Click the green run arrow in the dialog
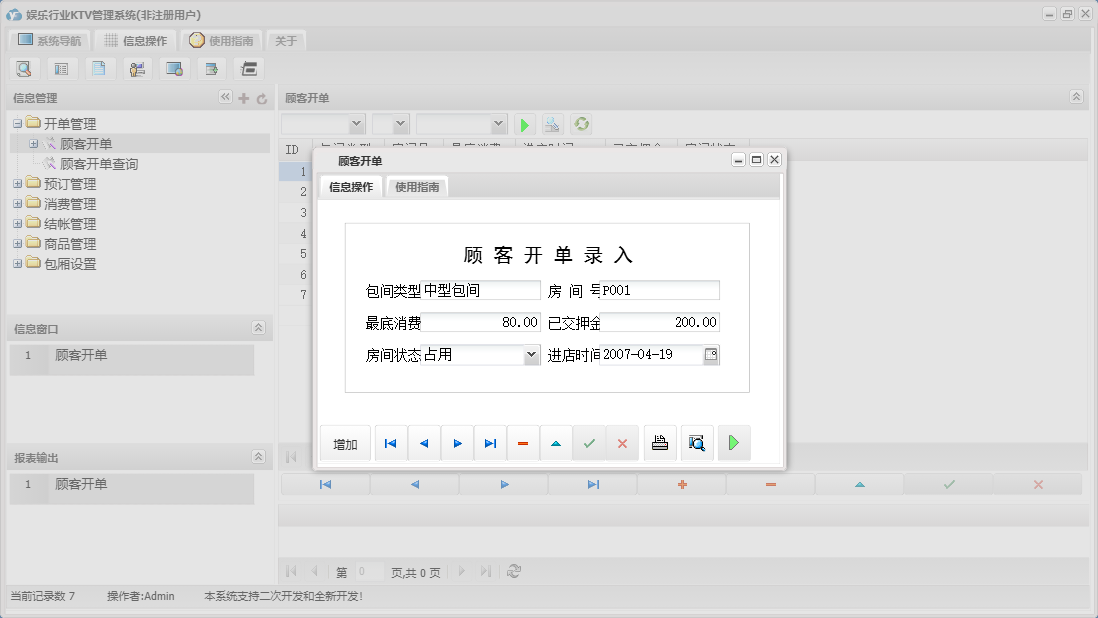 coord(733,442)
